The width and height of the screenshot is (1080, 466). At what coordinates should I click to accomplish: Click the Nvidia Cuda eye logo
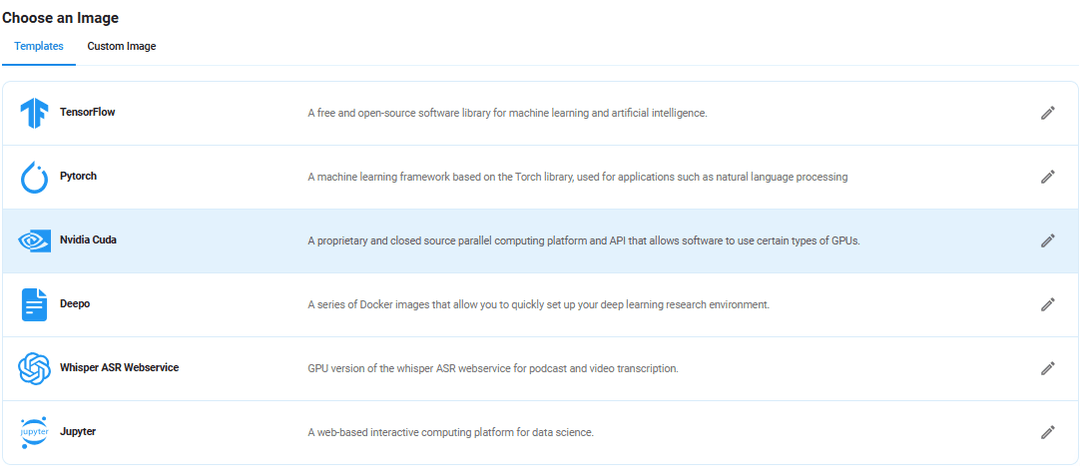34,241
